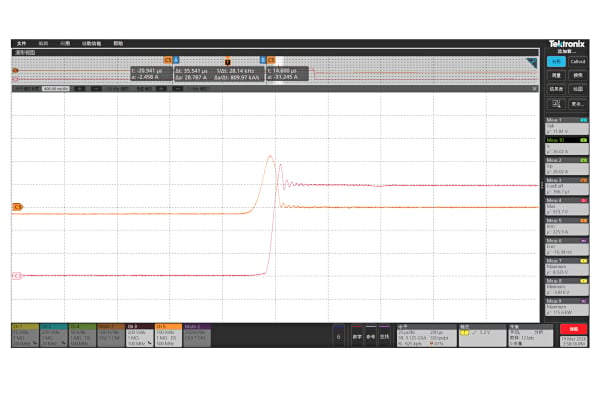Click the 总线 (add Bus) button

(x=385, y=336)
